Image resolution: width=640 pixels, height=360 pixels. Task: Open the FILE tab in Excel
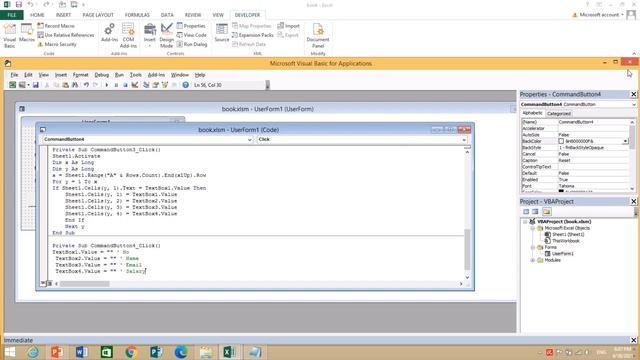(x=12, y=15)
